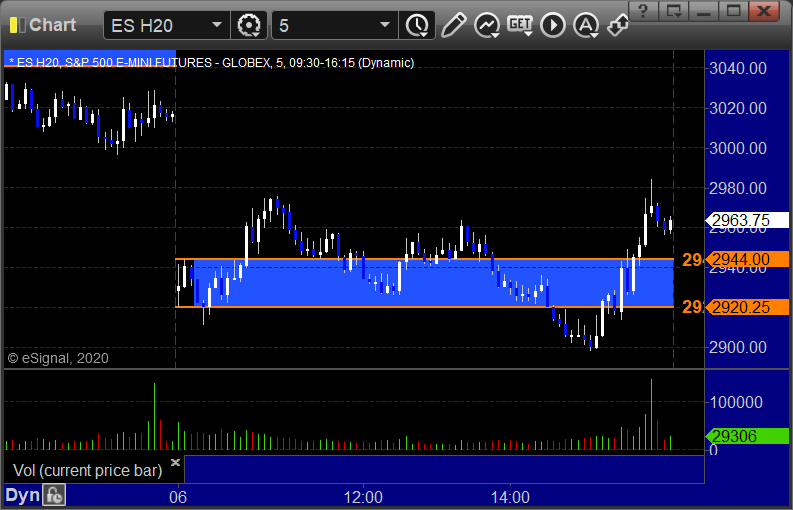The height and width of the screenshot is (510, 793).
Task: Click the window options dropdown button
Action: pos(674,10)
